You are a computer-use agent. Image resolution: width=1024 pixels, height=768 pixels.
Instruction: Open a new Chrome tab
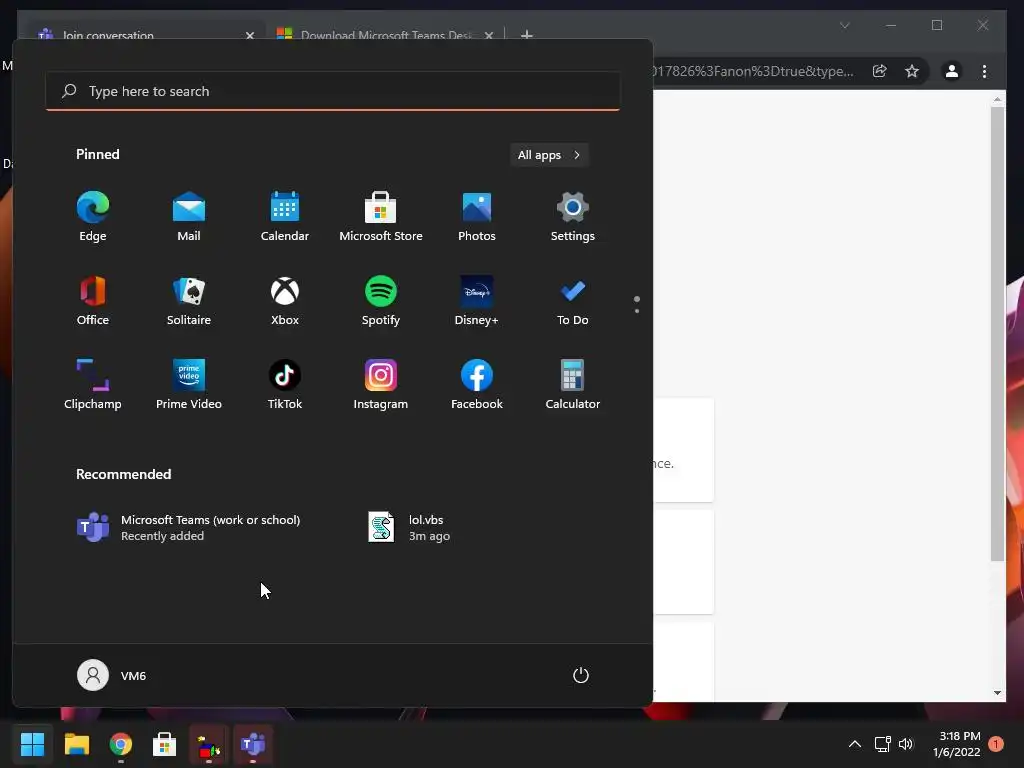[527, 35]
